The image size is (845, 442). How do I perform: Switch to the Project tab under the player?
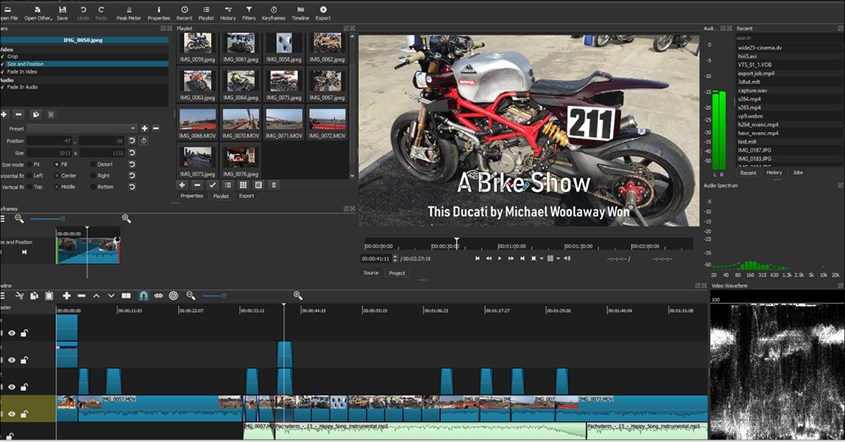tap(397, 272)
